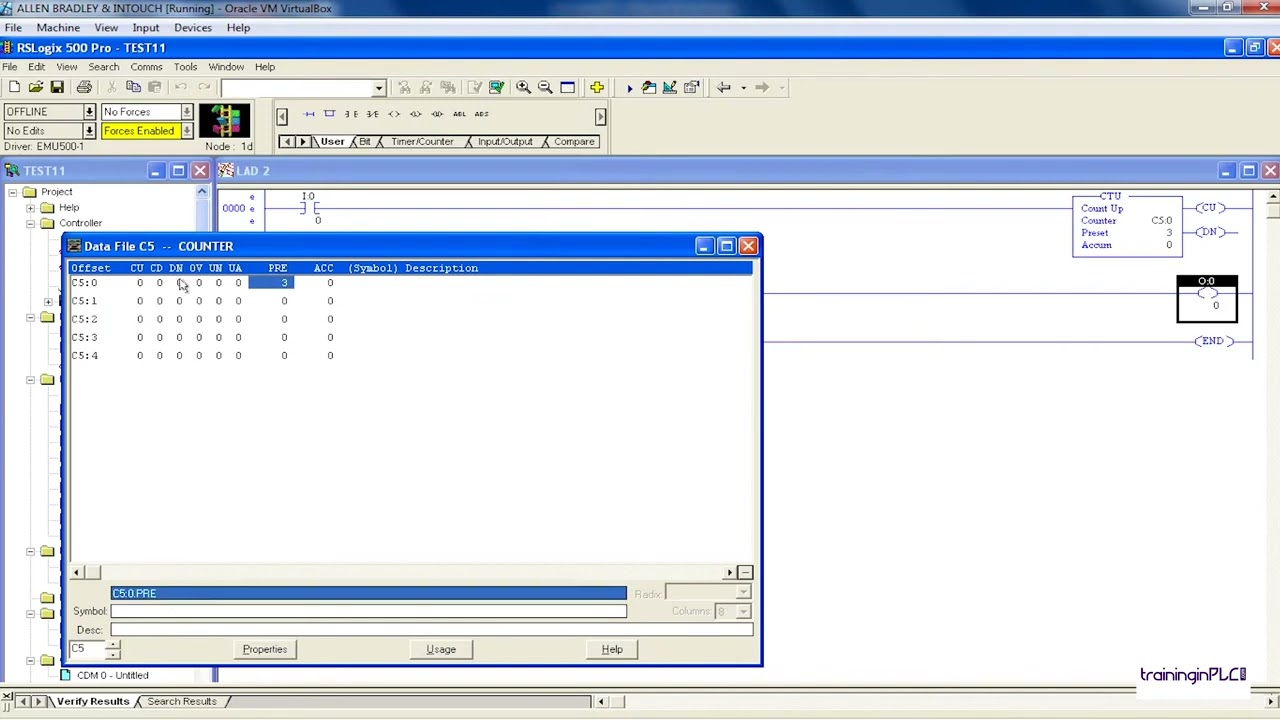Click the Paste toolbar icon
This screenshot has width=1280, height=720.
pyautogui.click(x=154, y=88)
